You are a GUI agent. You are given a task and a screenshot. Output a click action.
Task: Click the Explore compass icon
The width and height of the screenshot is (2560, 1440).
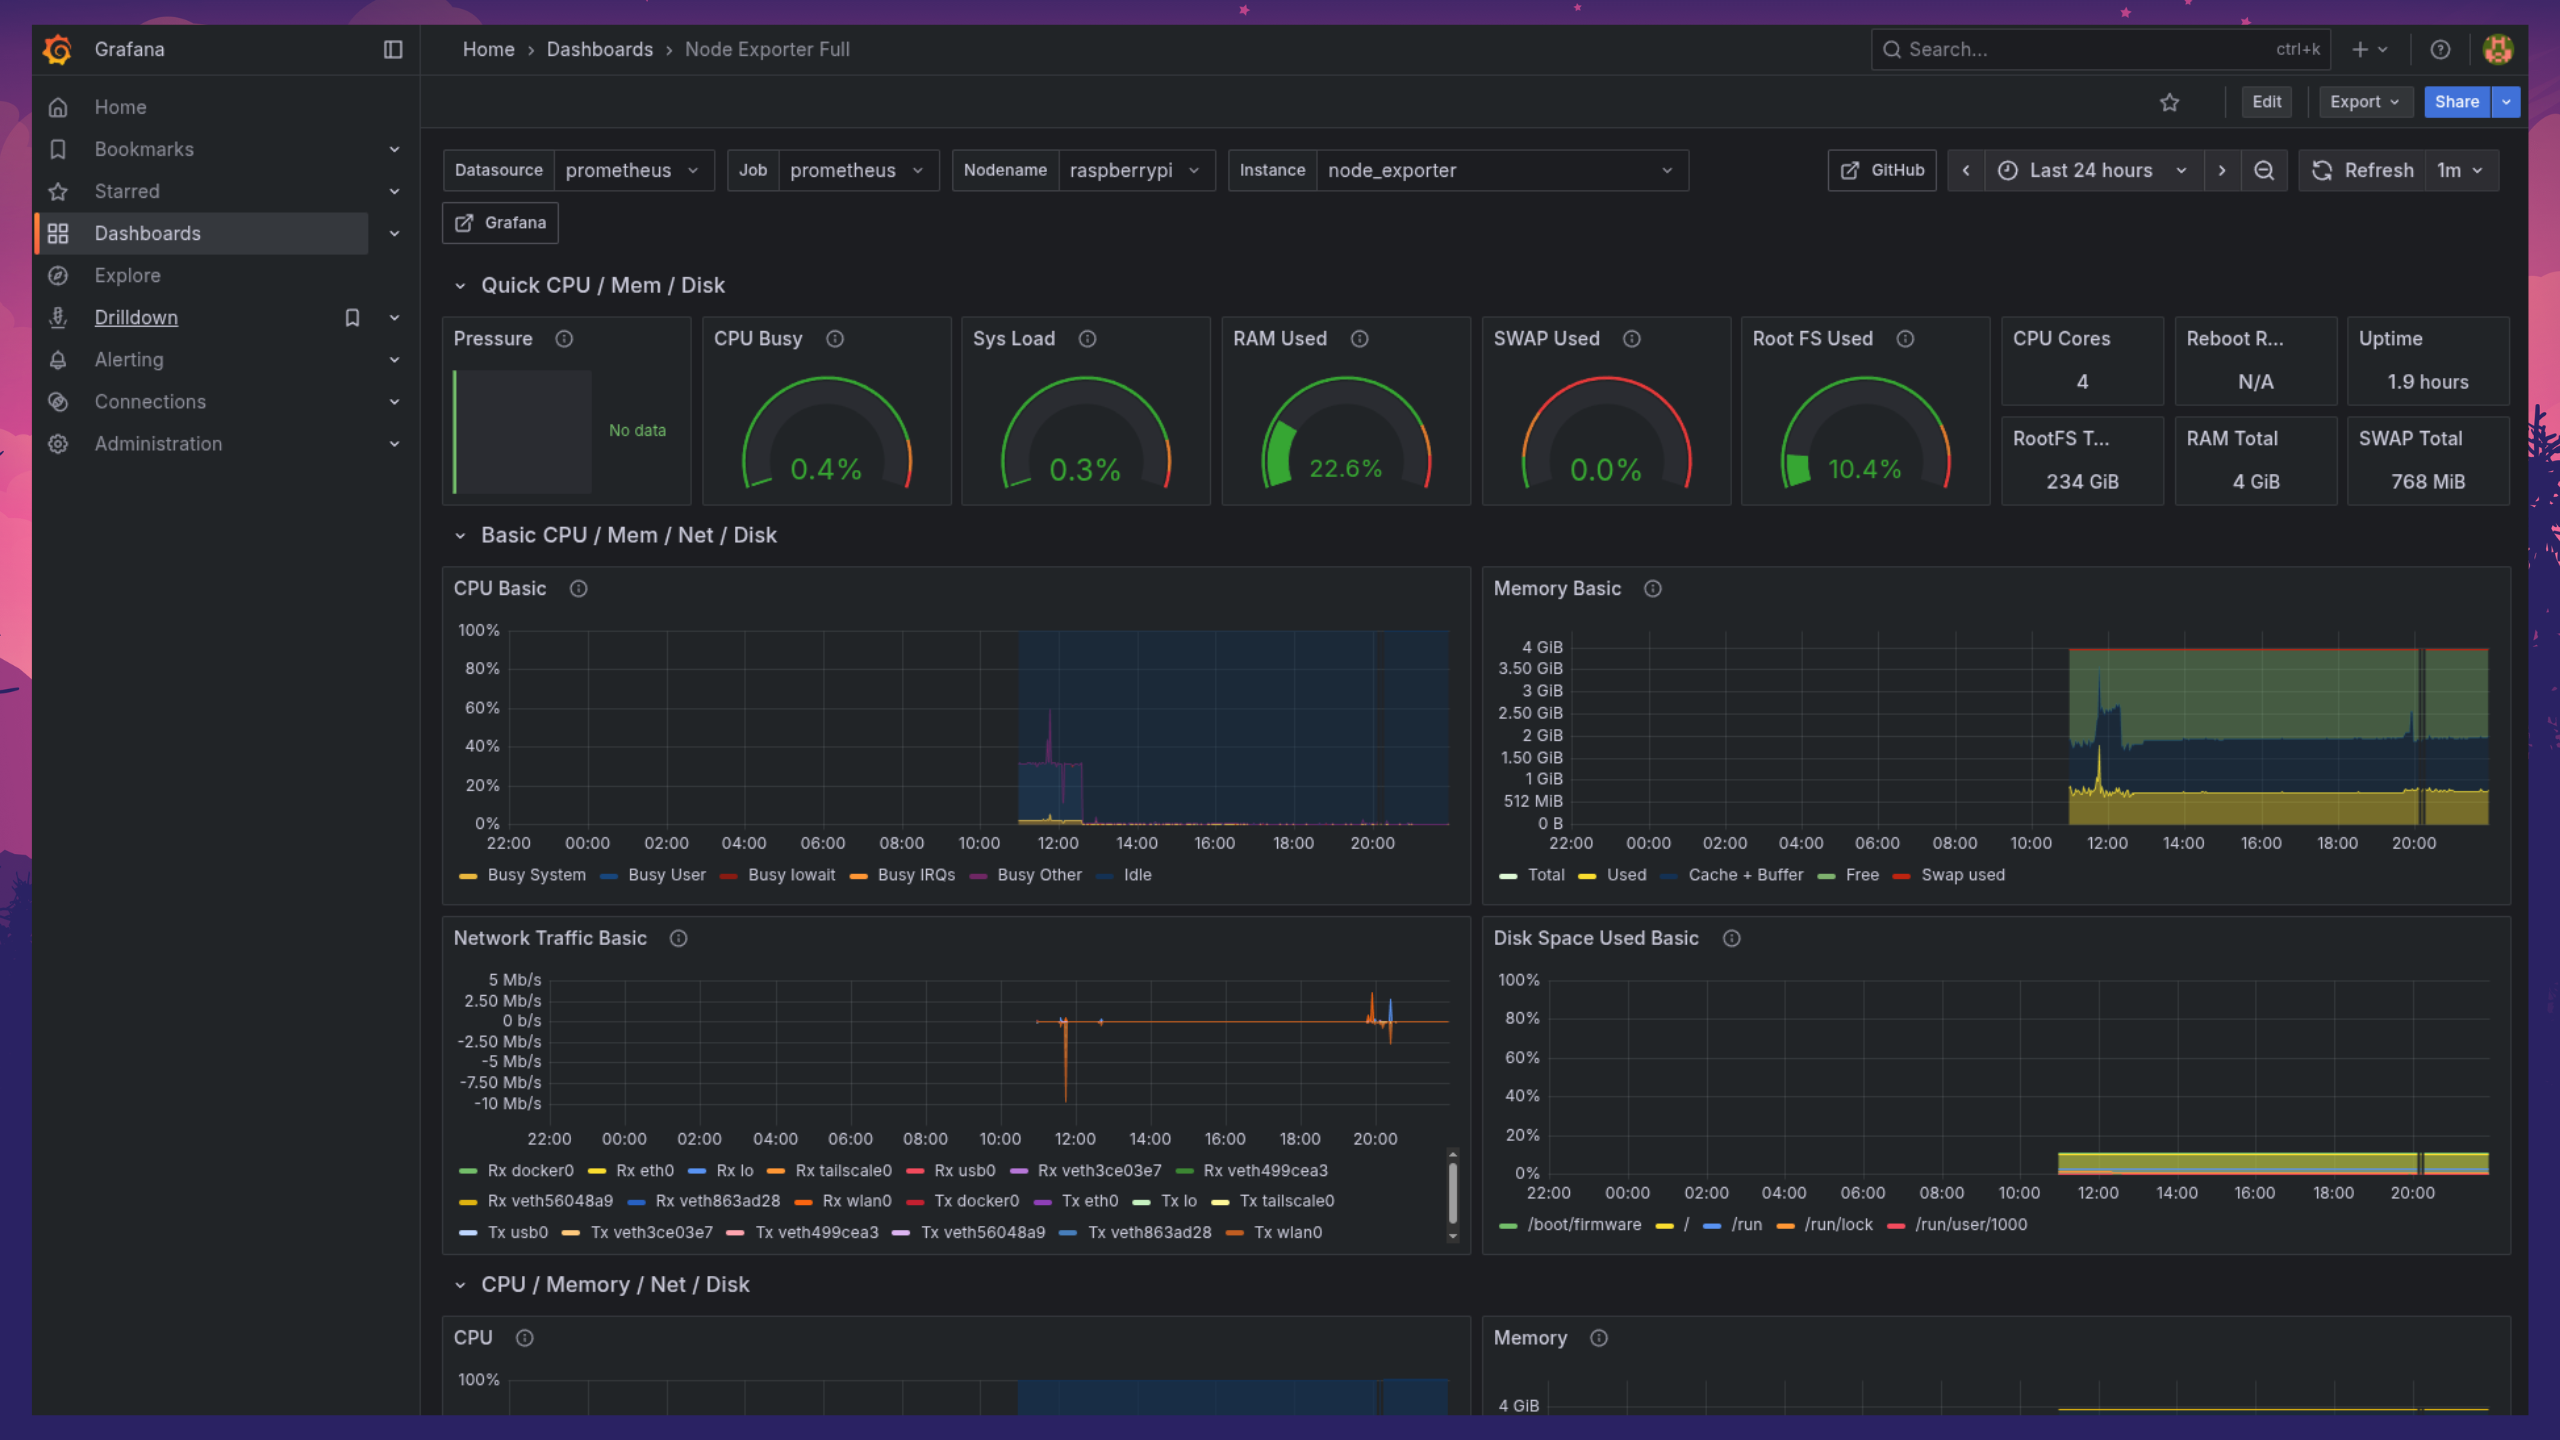[x=58, y=275]
